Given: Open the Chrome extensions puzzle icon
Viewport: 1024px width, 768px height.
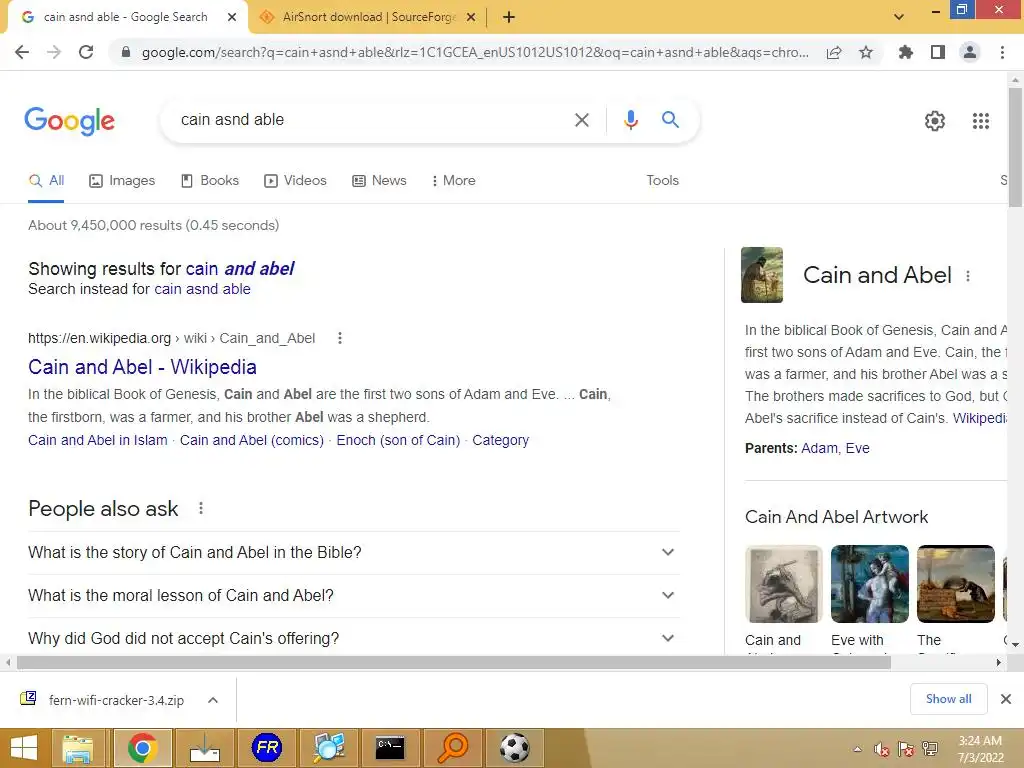Looking at the screenshot, I should click(906, 52).
